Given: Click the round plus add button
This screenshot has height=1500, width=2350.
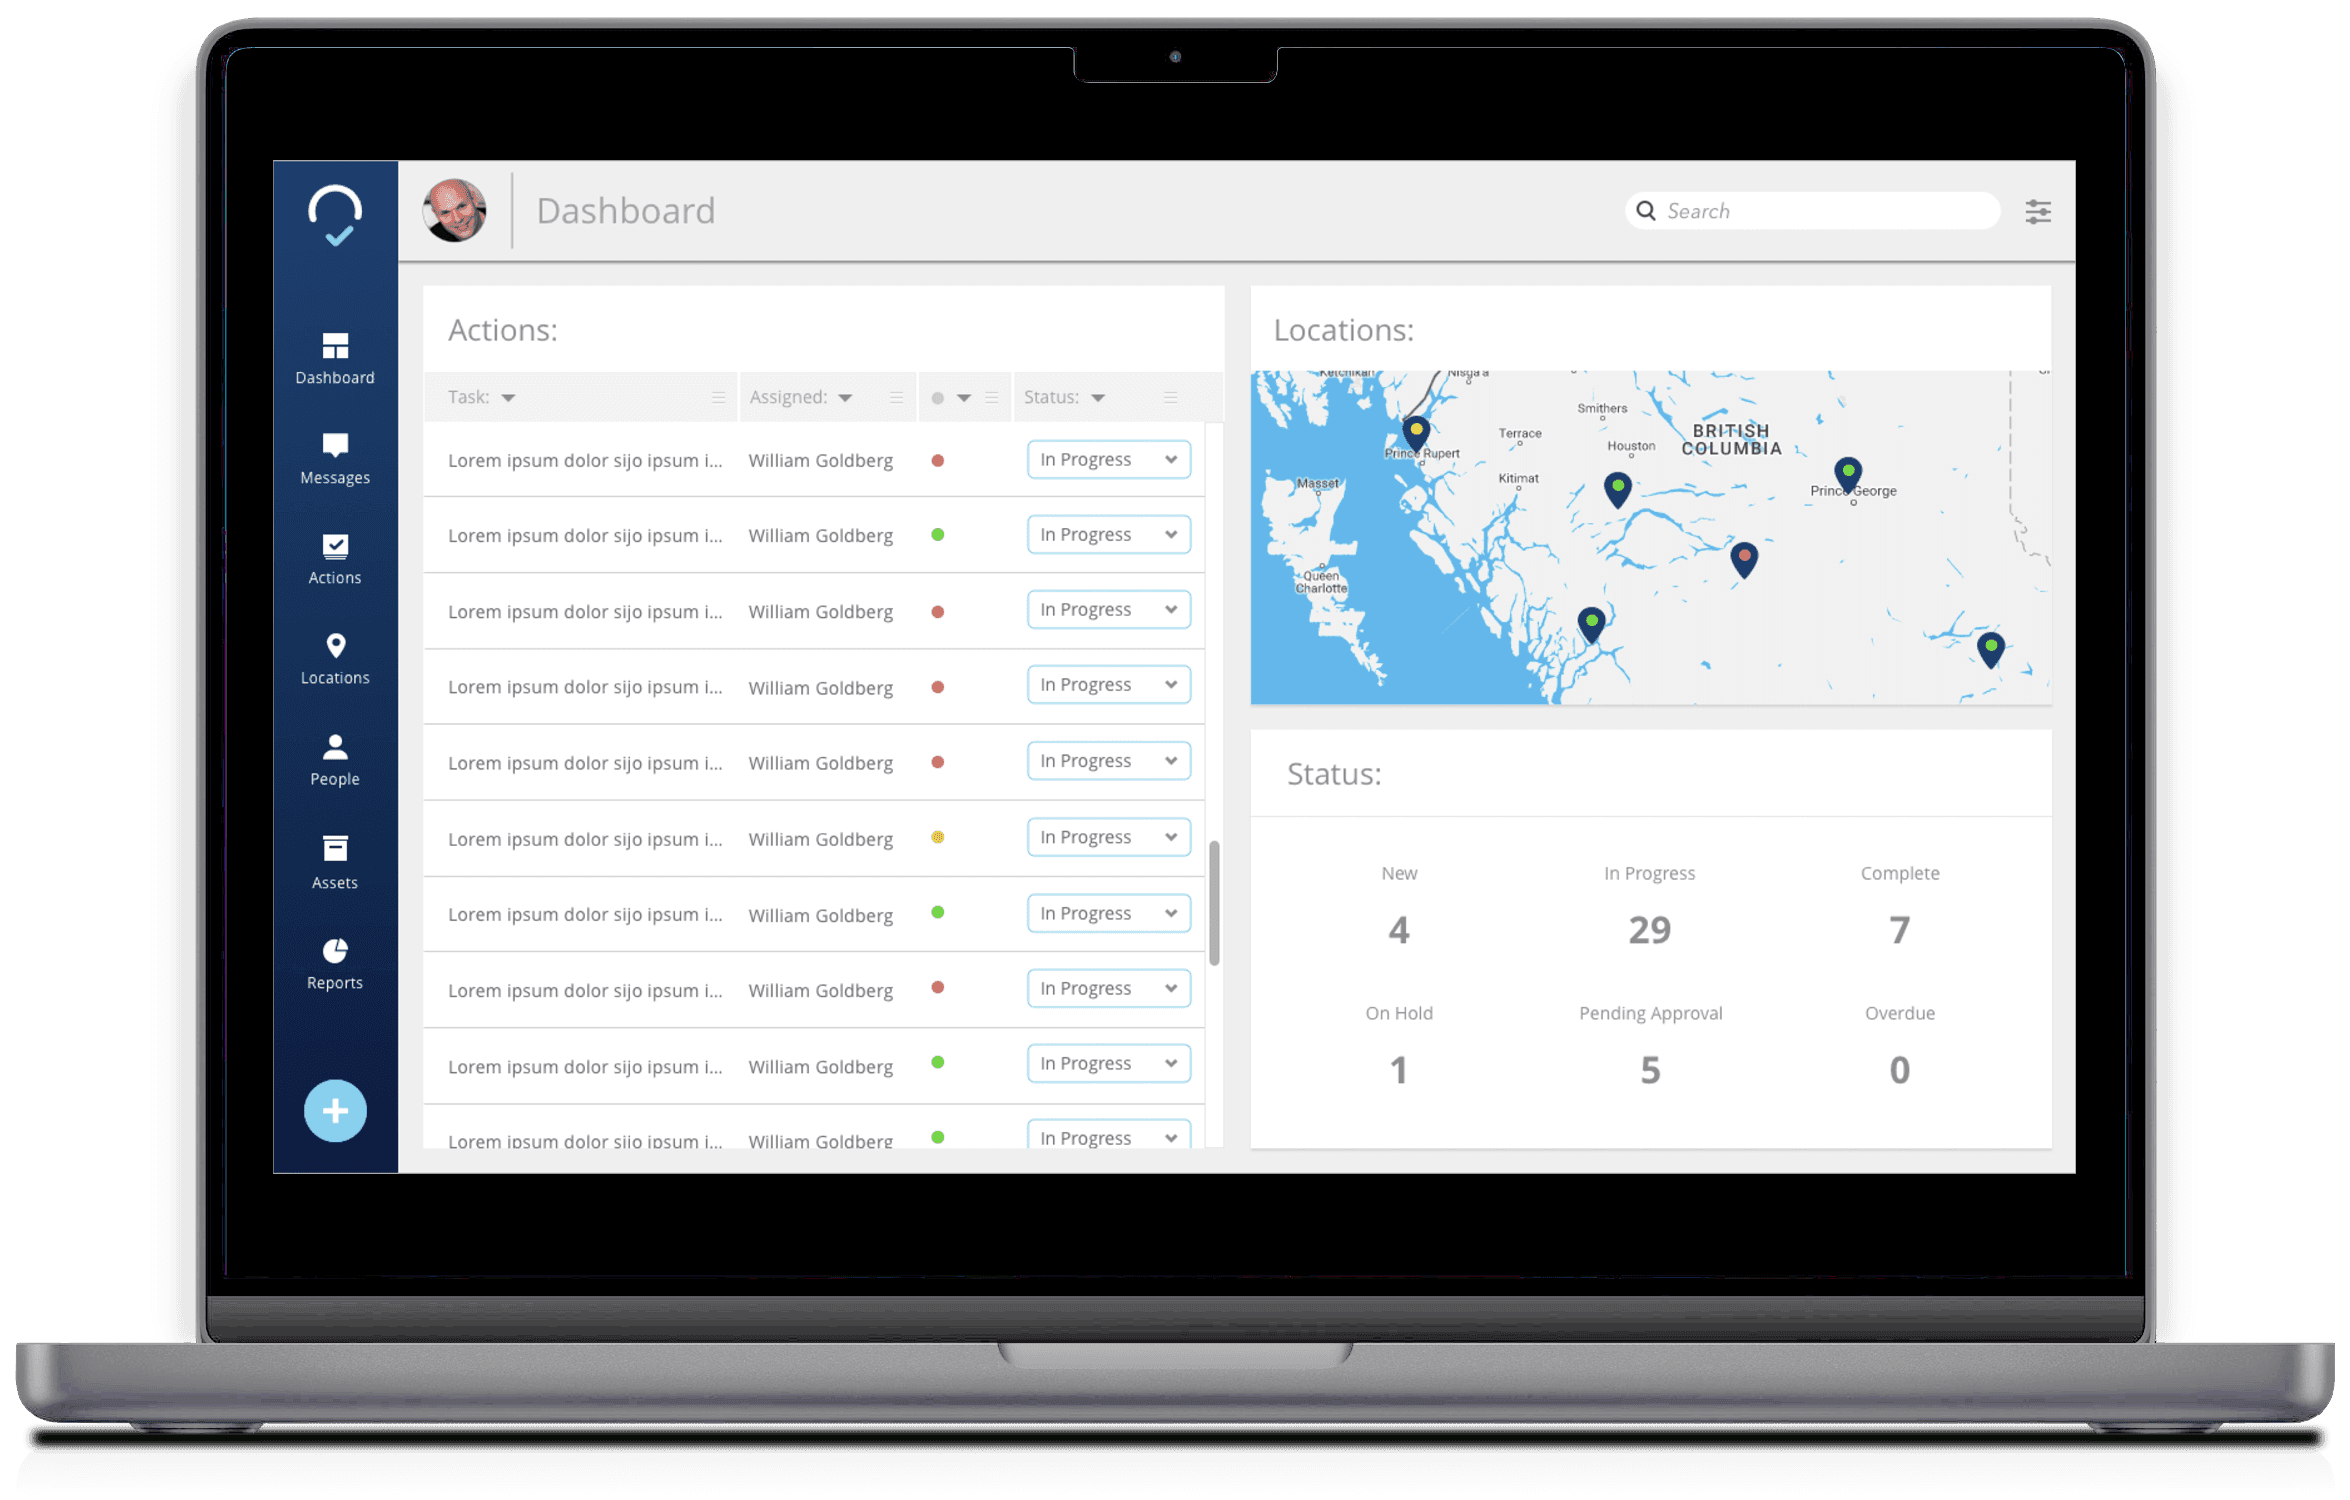Looking at the screenshot, I should [335, 1110].
